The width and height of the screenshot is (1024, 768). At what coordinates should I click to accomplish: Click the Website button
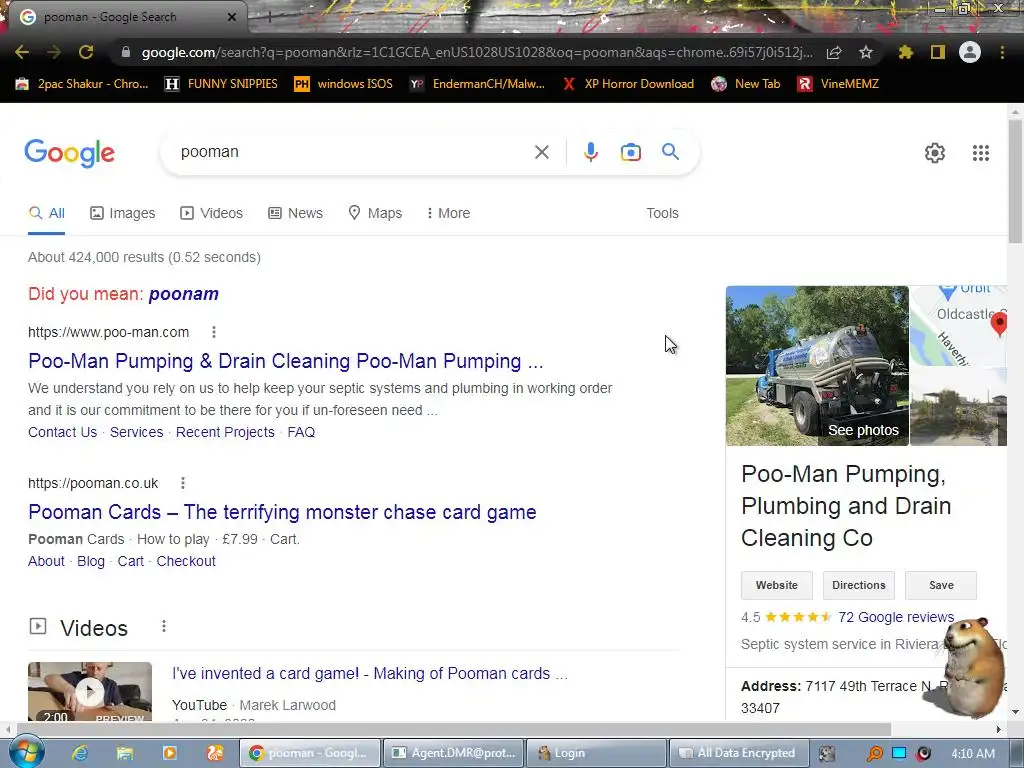tap(776, 585)
